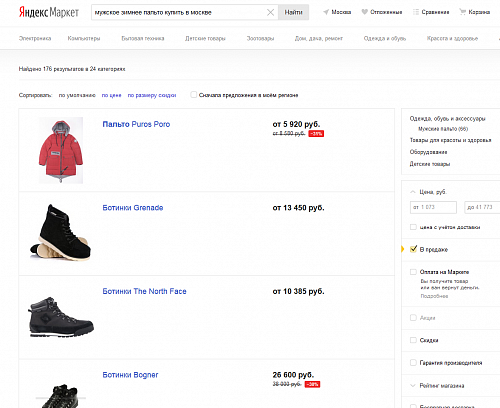Check offers in my region first

click(194, 95)
